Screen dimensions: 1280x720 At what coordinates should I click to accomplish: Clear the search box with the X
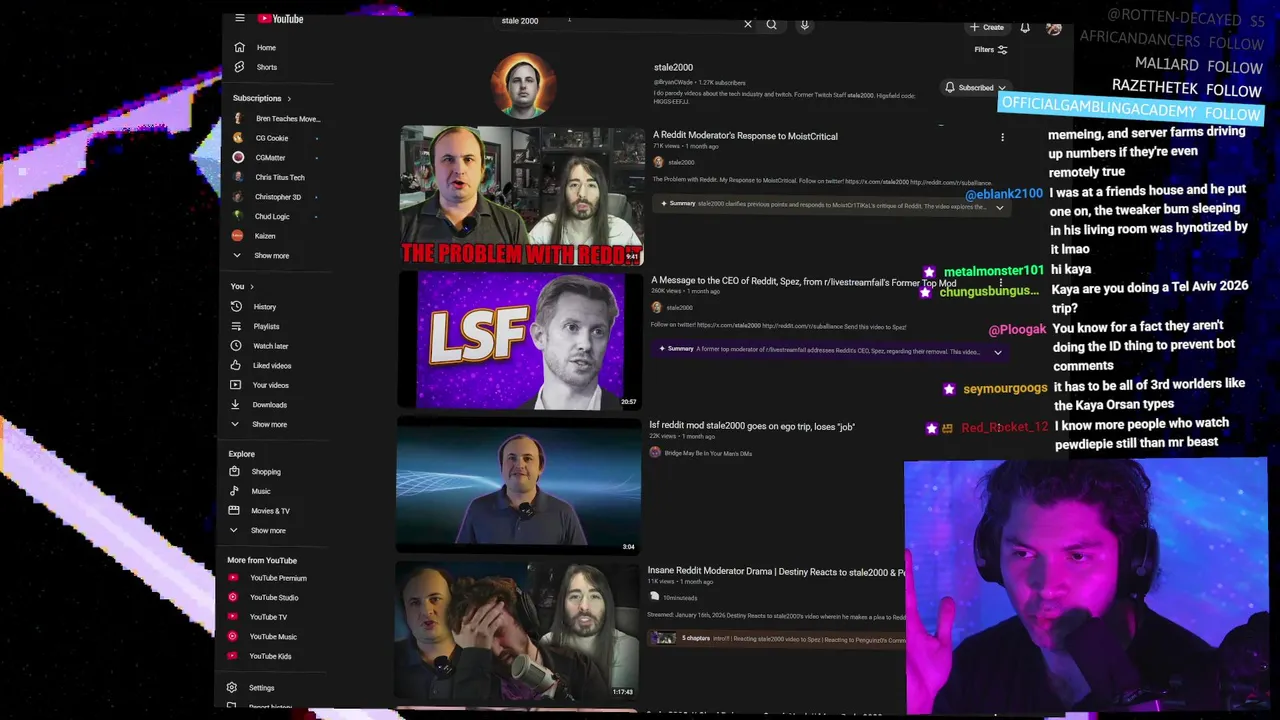click(747, 24)
